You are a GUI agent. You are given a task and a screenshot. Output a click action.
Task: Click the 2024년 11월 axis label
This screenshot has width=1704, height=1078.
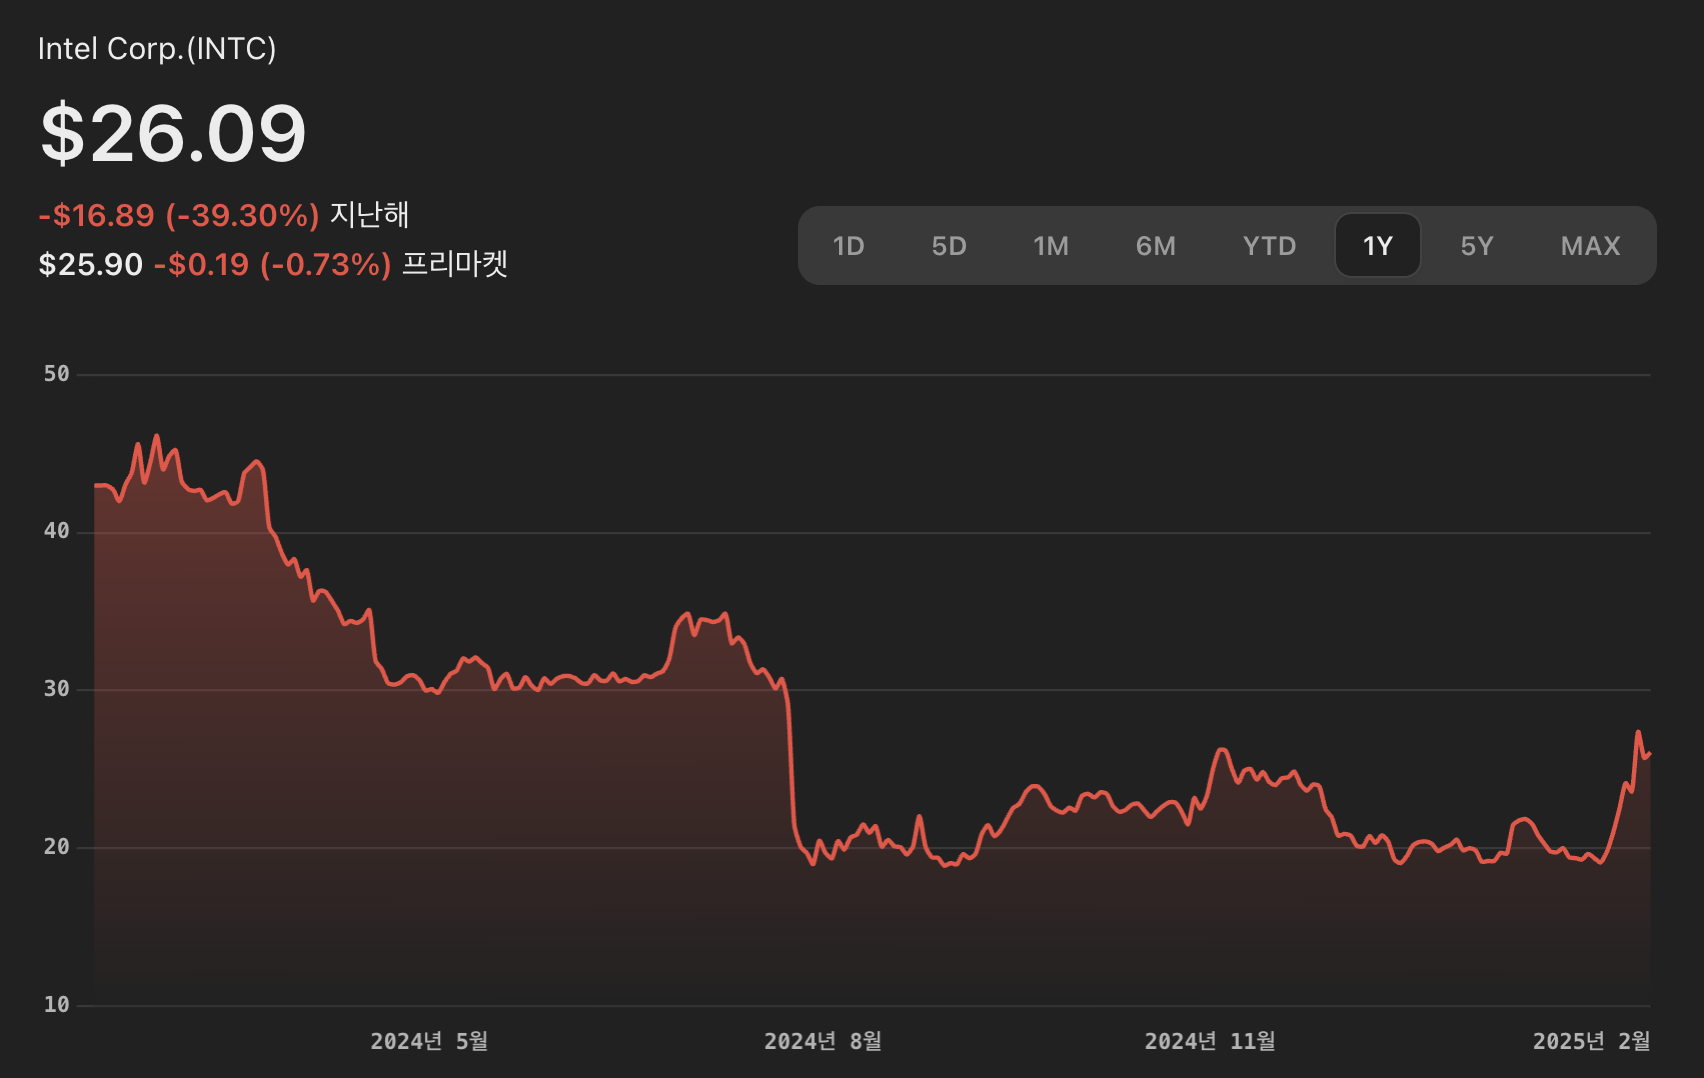[1210, 1041]
